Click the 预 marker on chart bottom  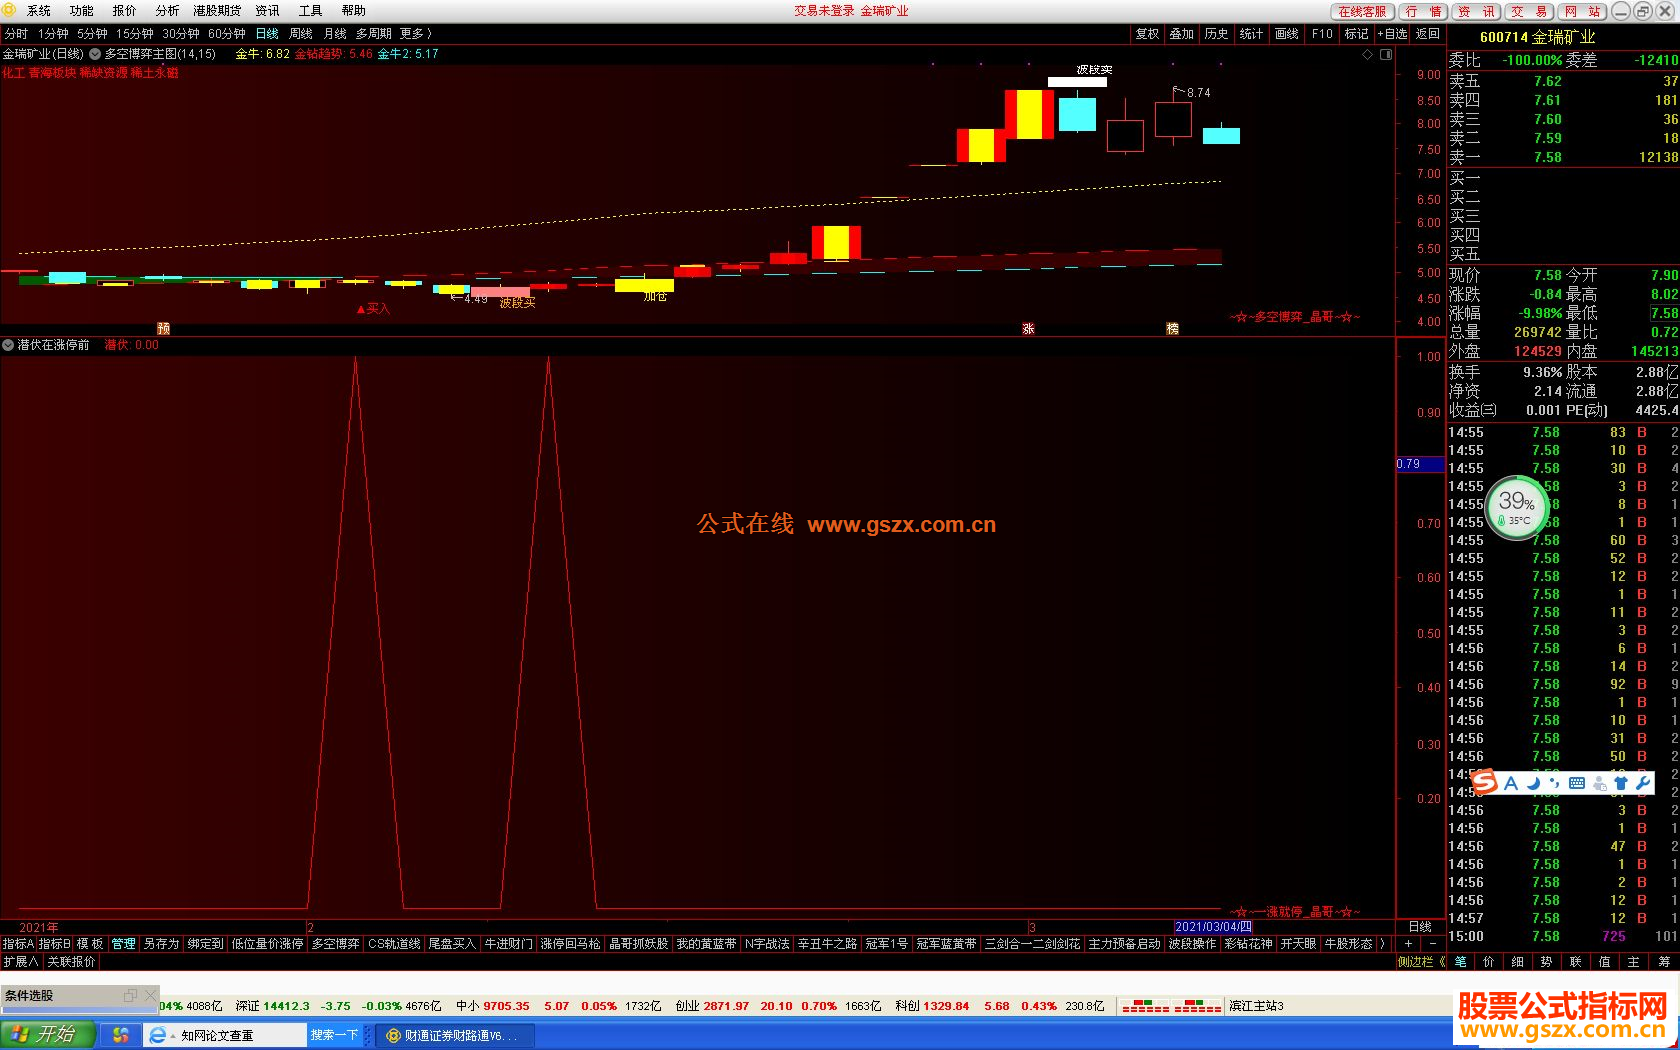pyautogui.click(x=163, y=329)
